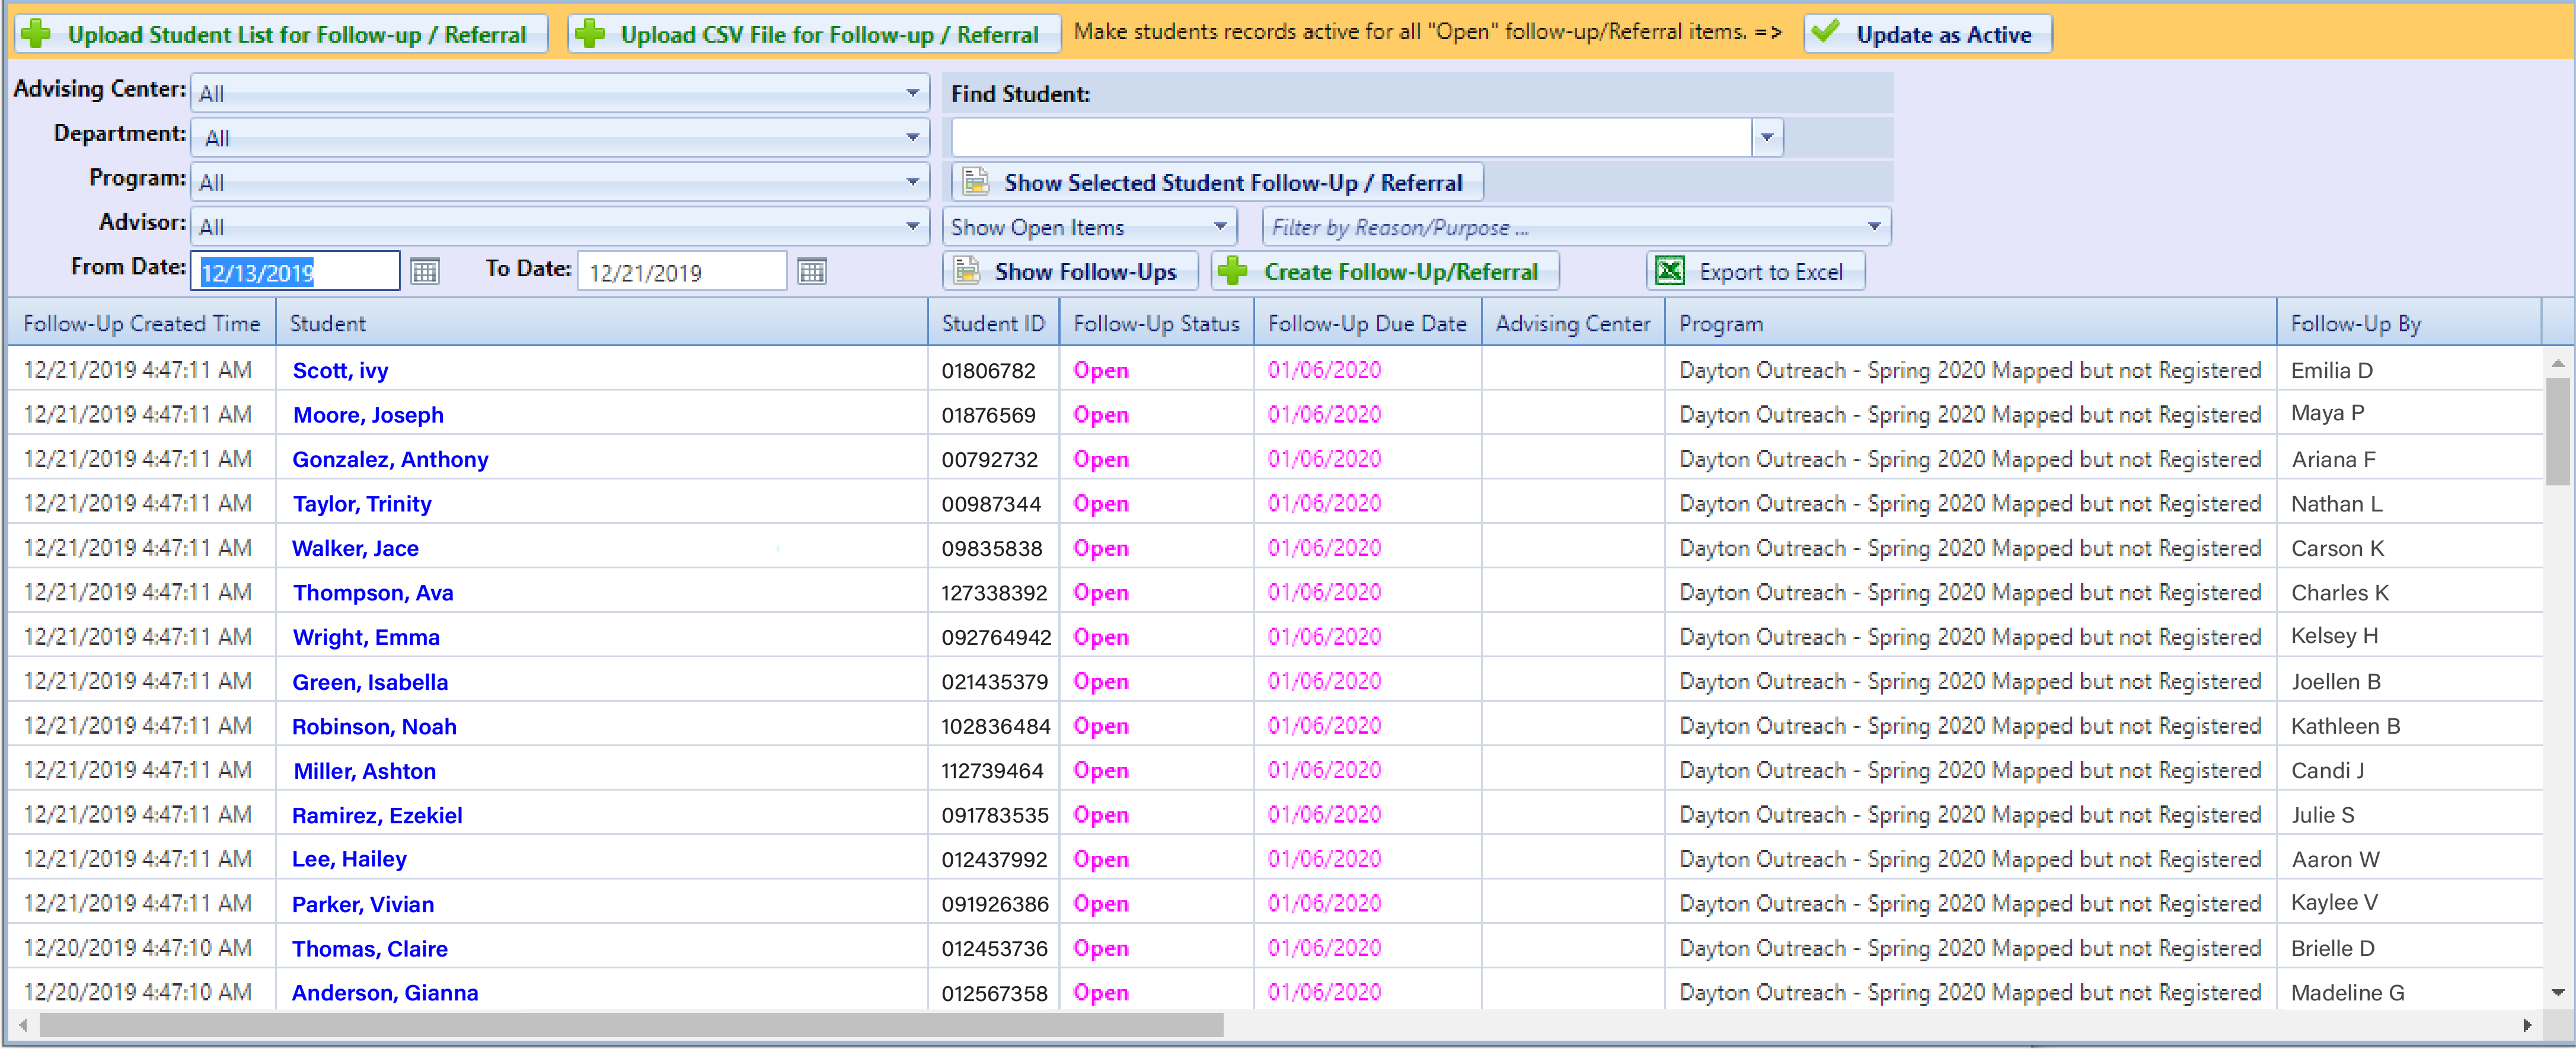This screenshot has height=1049, width=2576.
Task: Click the green checkmark icon on Update as Active
Action: (1825, 33)
